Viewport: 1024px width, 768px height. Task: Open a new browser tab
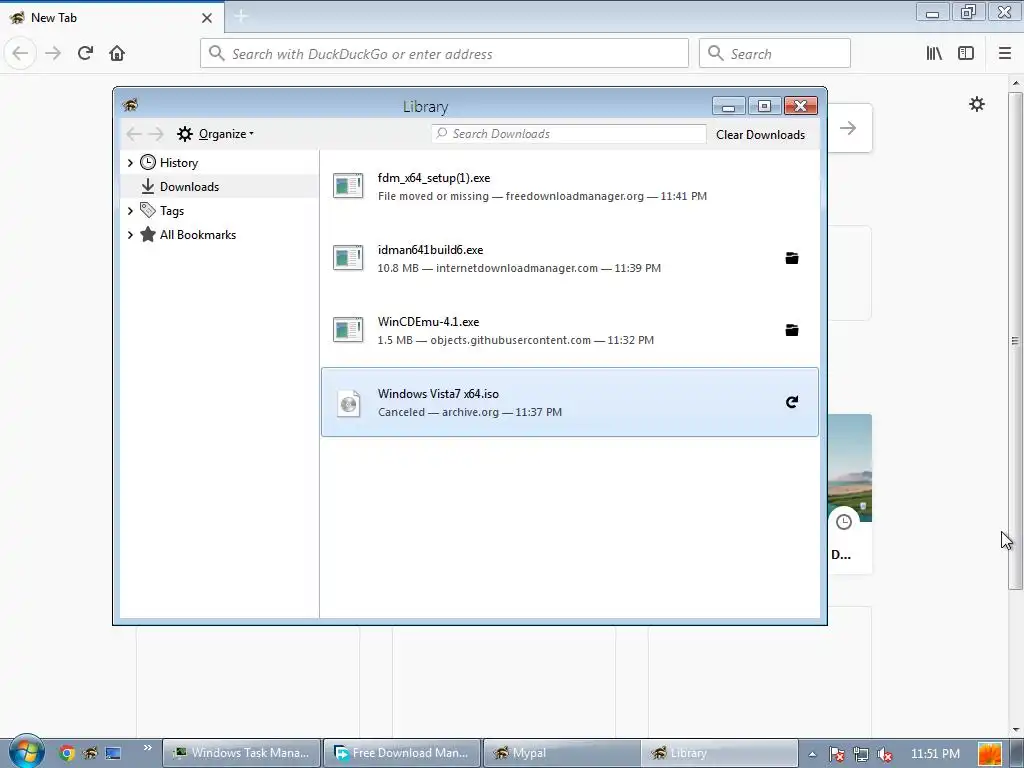tap(240, 17)
